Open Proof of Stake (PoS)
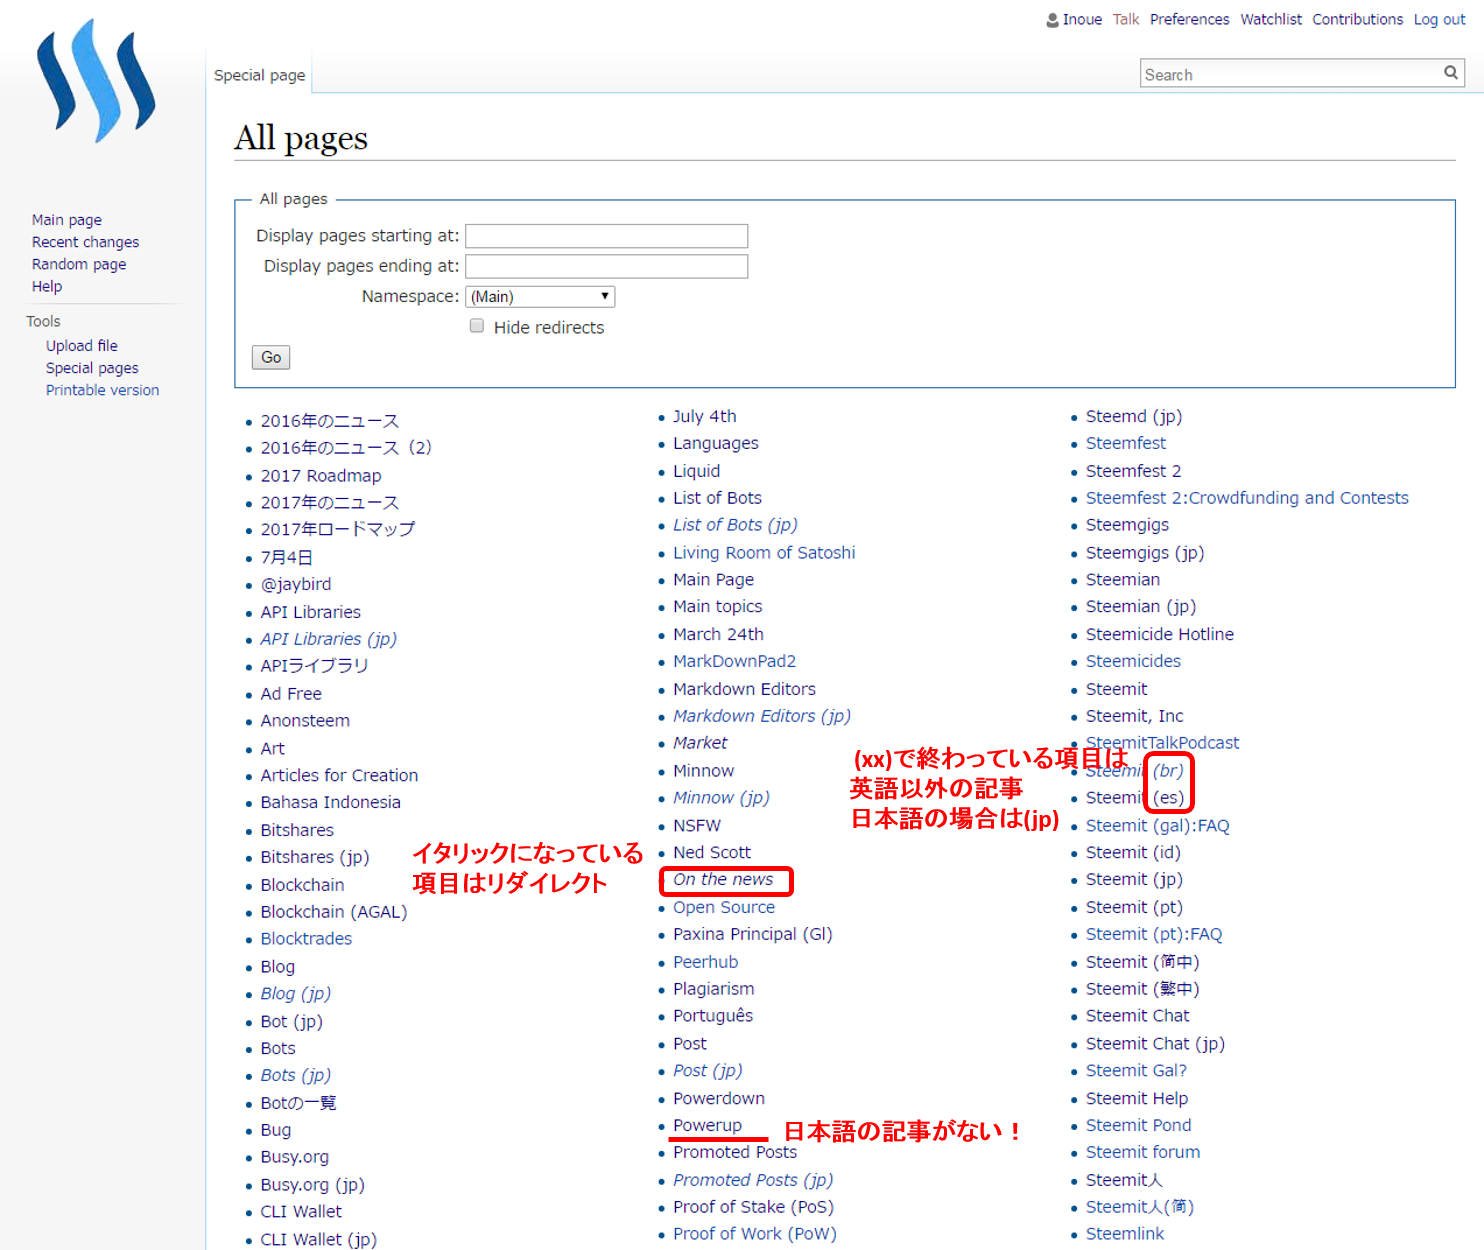Image resolution: width=1484 pixels, height=1250 pixels. (753, 1207)
